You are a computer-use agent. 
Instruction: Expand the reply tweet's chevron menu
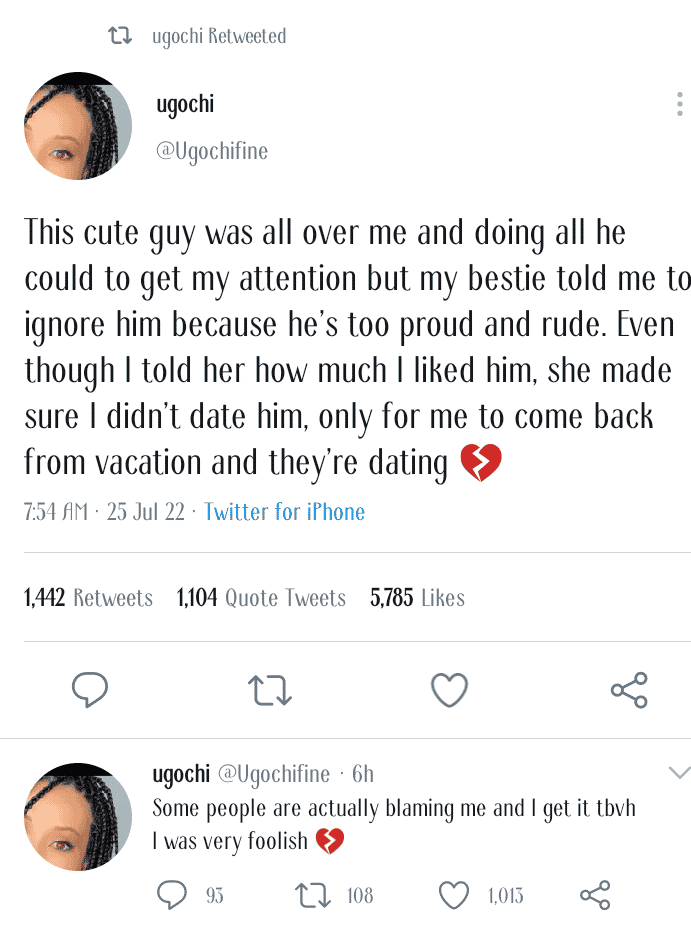pyautogui.click(x=679, y=772)
